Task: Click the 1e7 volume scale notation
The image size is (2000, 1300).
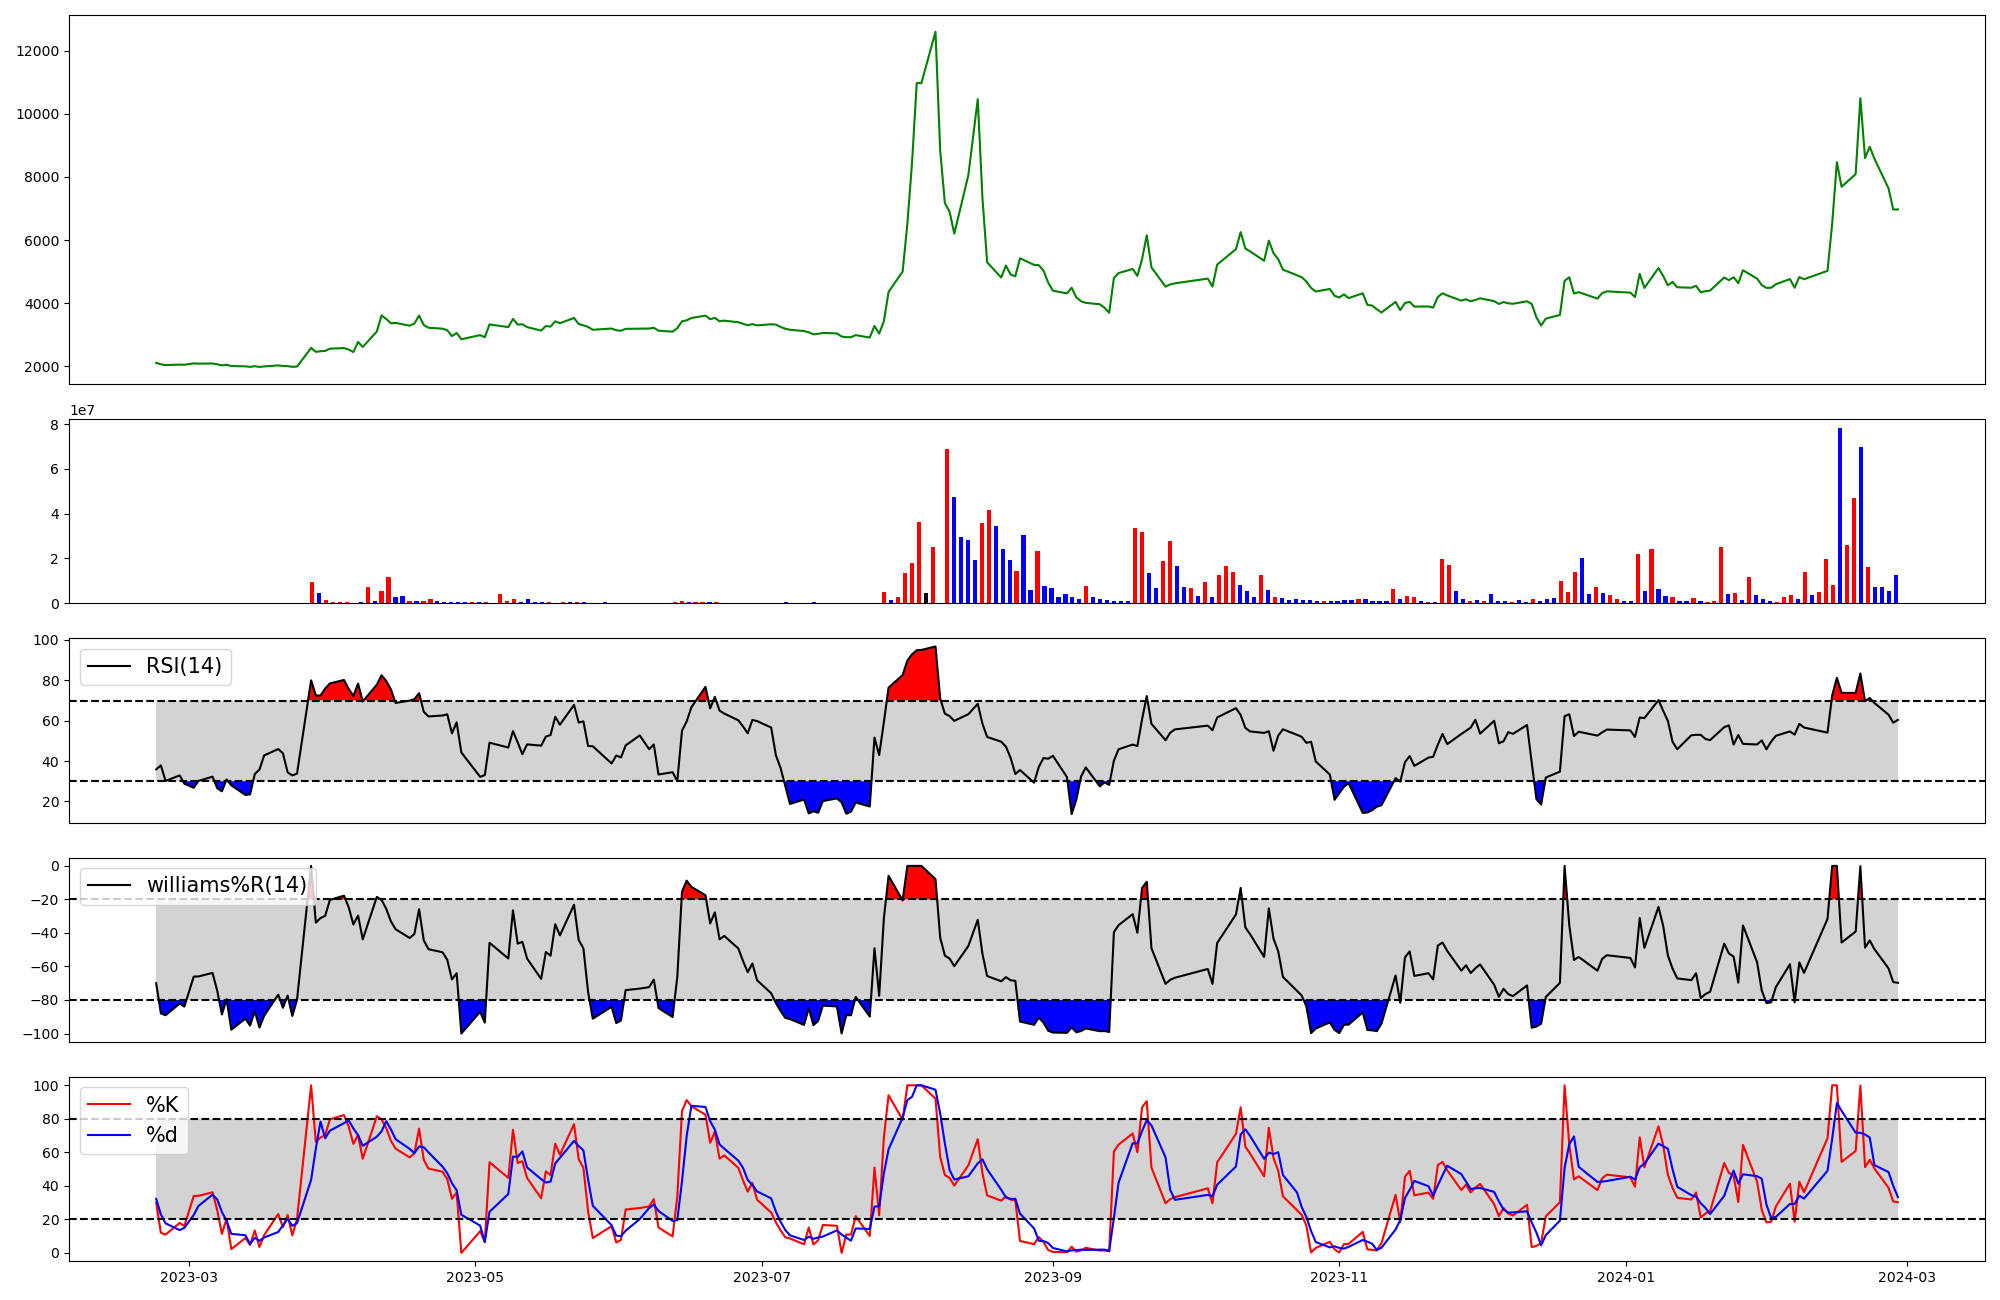Action: (82, 410)
